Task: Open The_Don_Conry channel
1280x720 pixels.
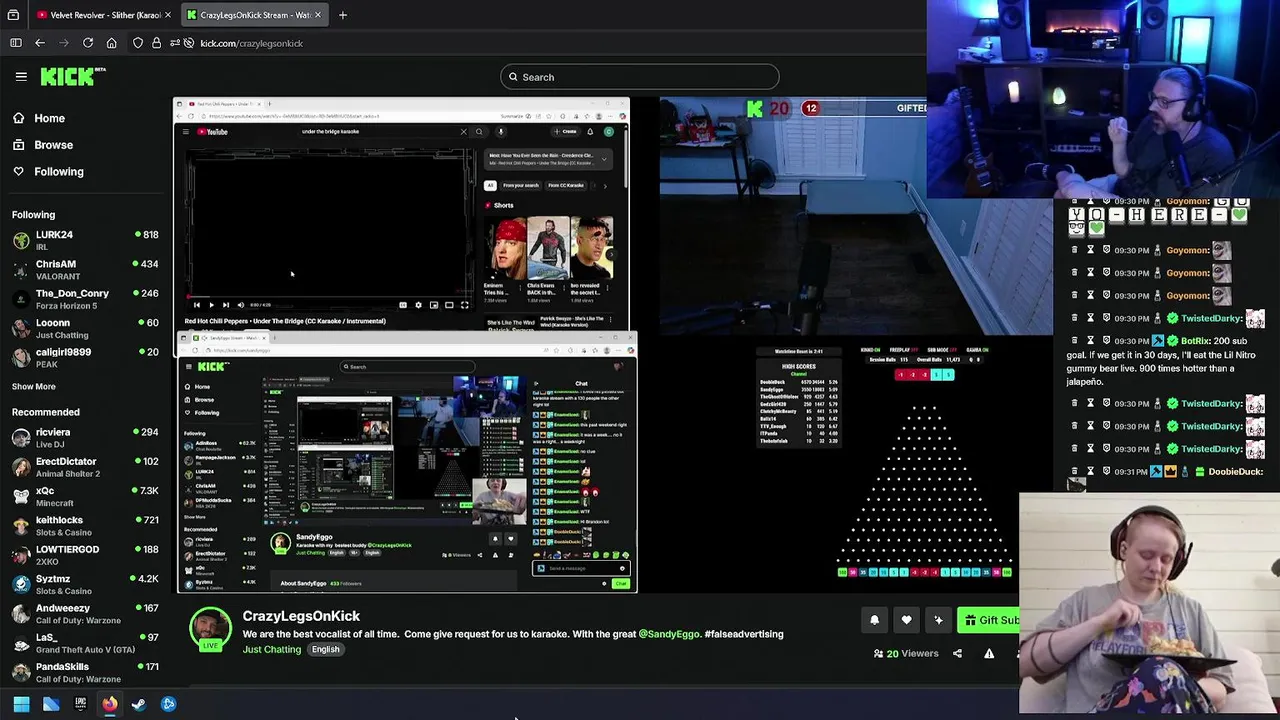Action: 85,299
